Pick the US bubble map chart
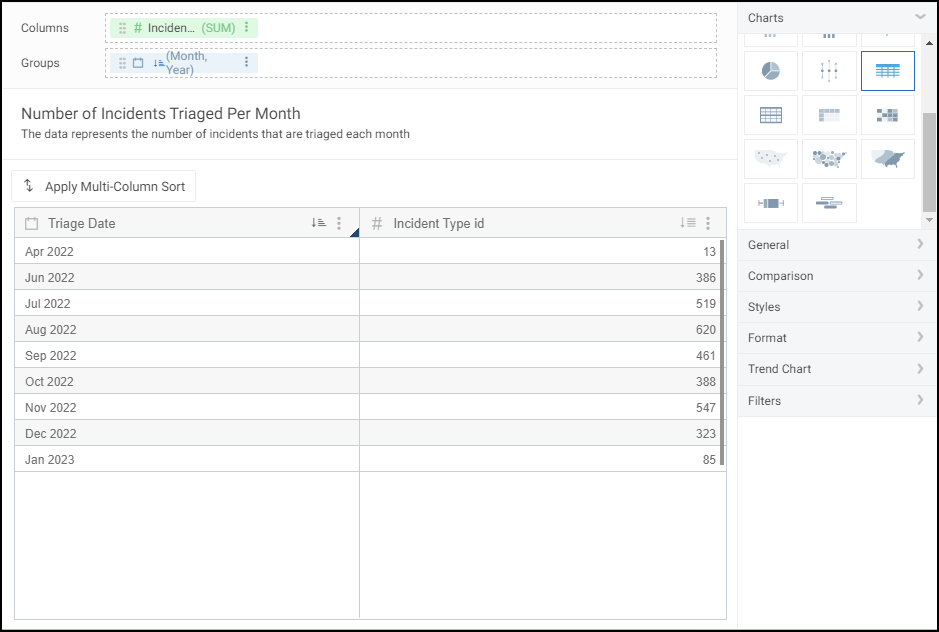 point(829,159)
